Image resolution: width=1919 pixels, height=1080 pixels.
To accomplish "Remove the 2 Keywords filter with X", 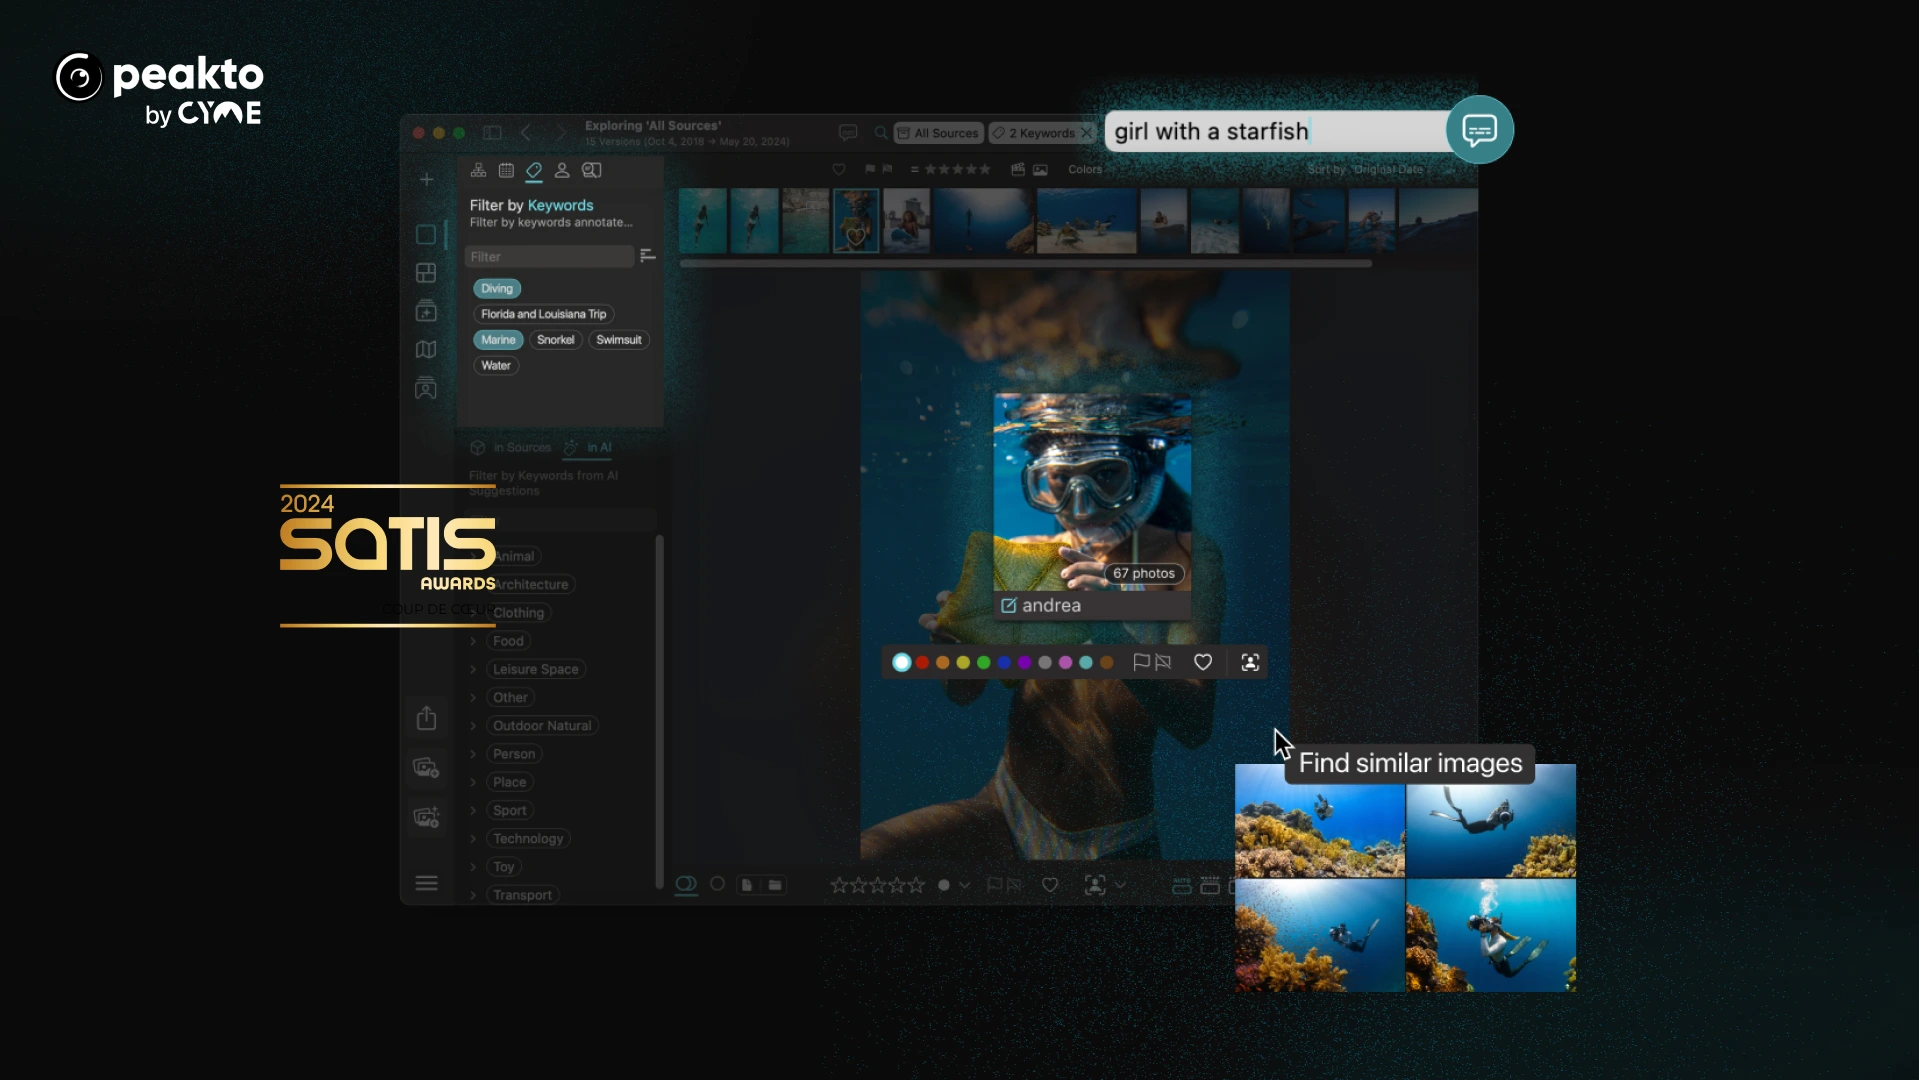I will point(1087,133).
